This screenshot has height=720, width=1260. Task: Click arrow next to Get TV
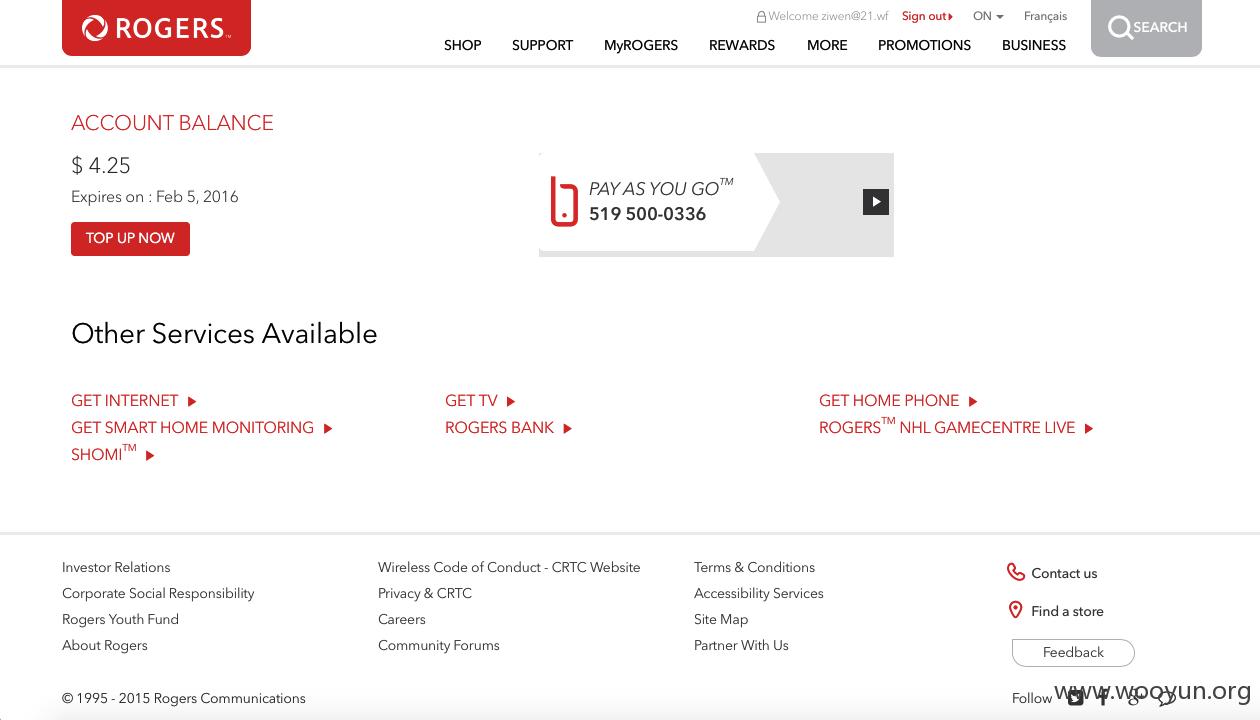(511, 402)
